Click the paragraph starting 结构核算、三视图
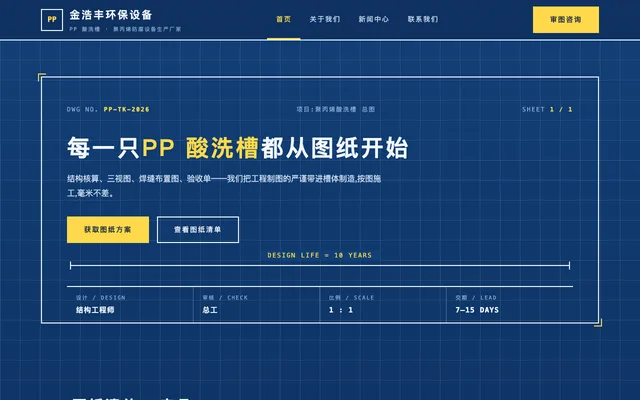 coord(224,186)
